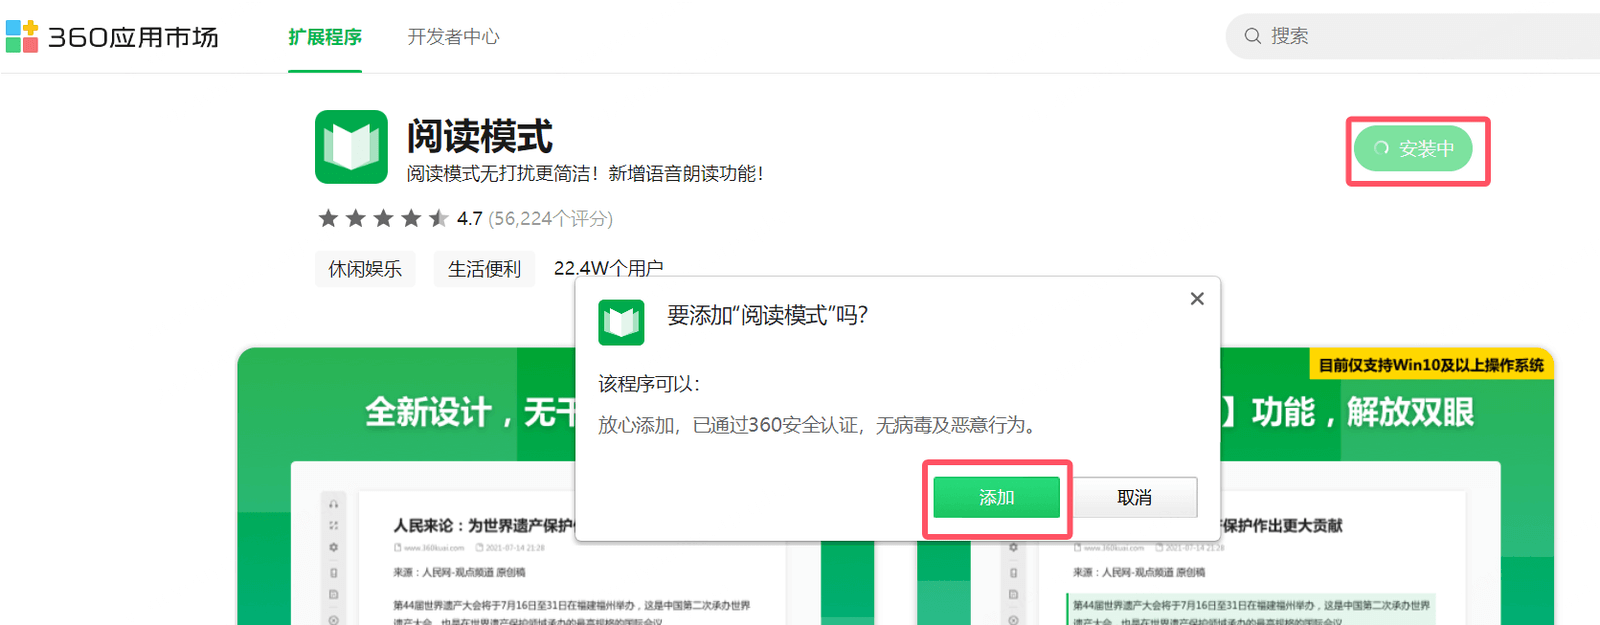Image resolution: width=1600 pixels, height=625 pixels.
Task: Click the 目前仅支持Win10及以上操作系统 banner label
Action: click(x=1431, y=365)
